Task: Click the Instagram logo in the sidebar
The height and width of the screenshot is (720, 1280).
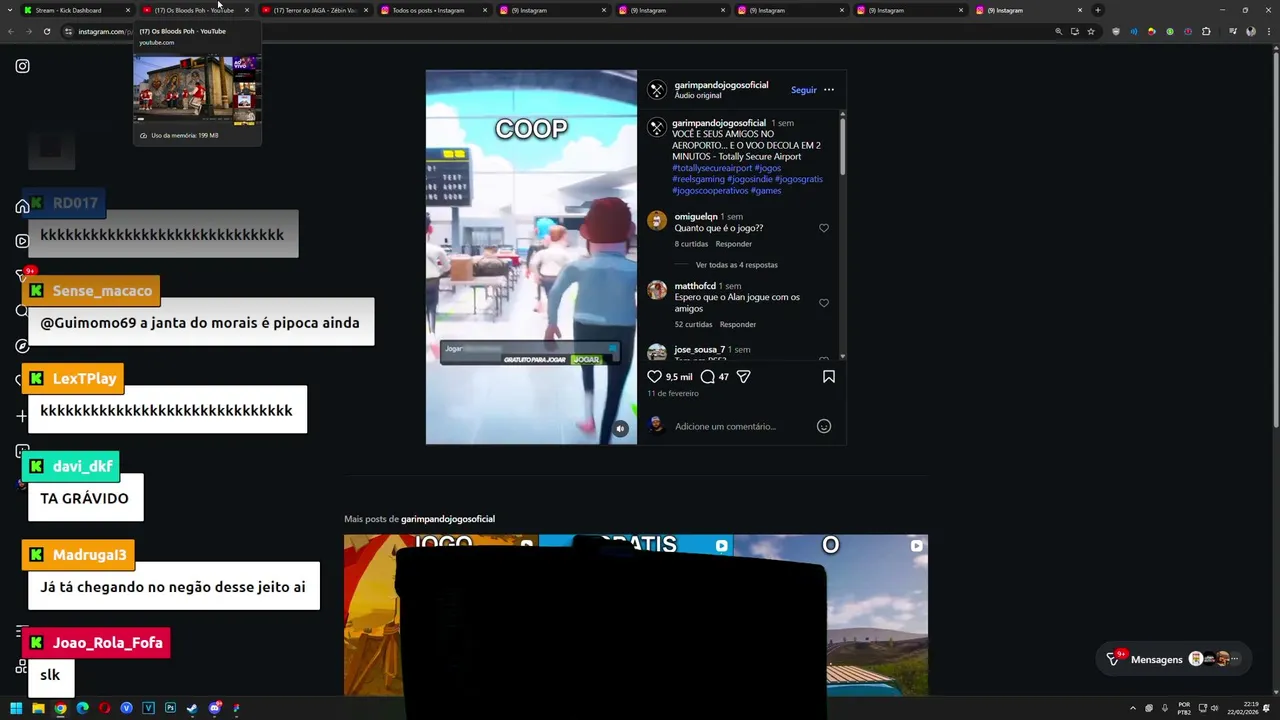Action: coord(22,66)
